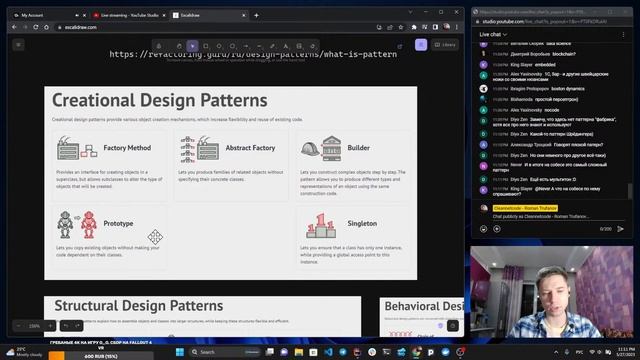
Task: Open the Excalidraw Library panel
Action: [445, 45]
